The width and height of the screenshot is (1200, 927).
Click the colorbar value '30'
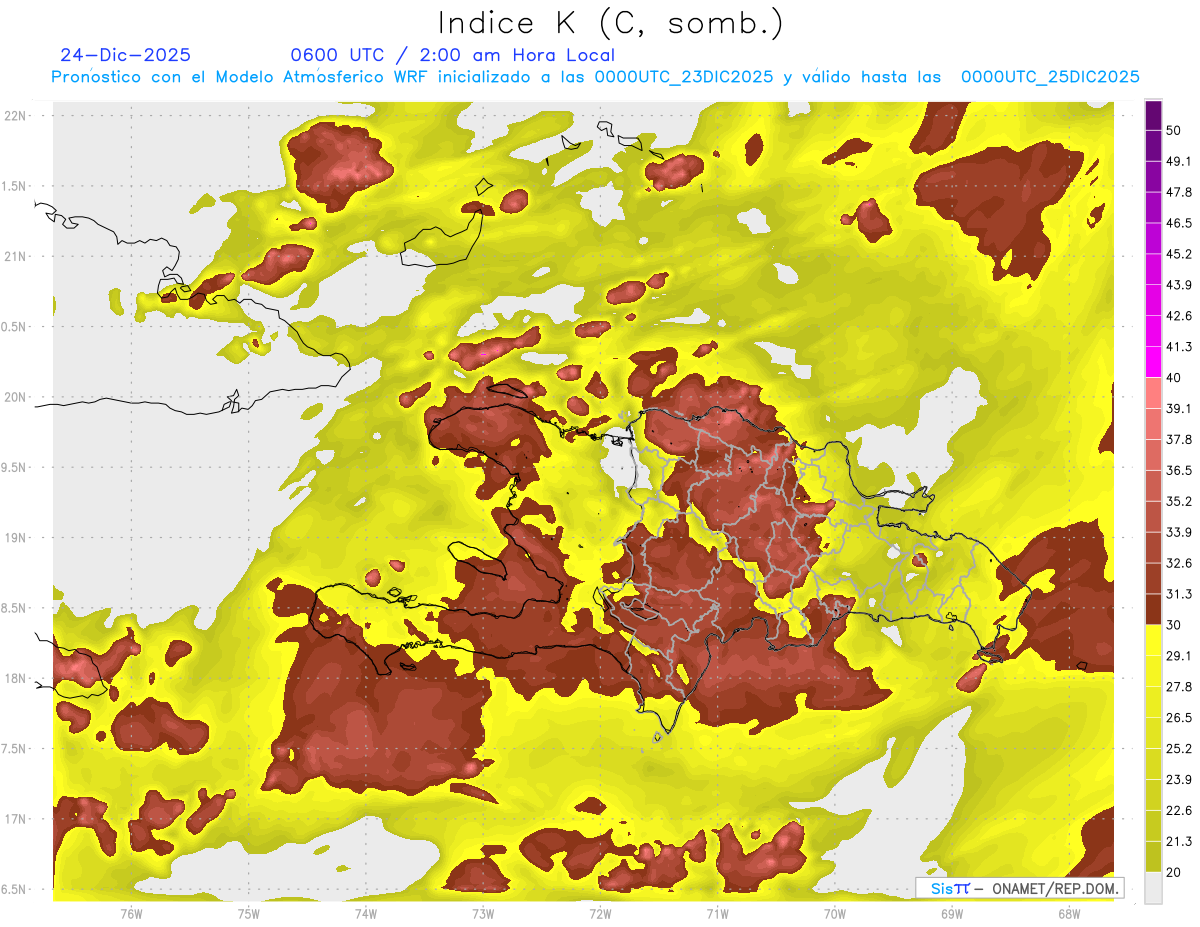coord(1174,625)
